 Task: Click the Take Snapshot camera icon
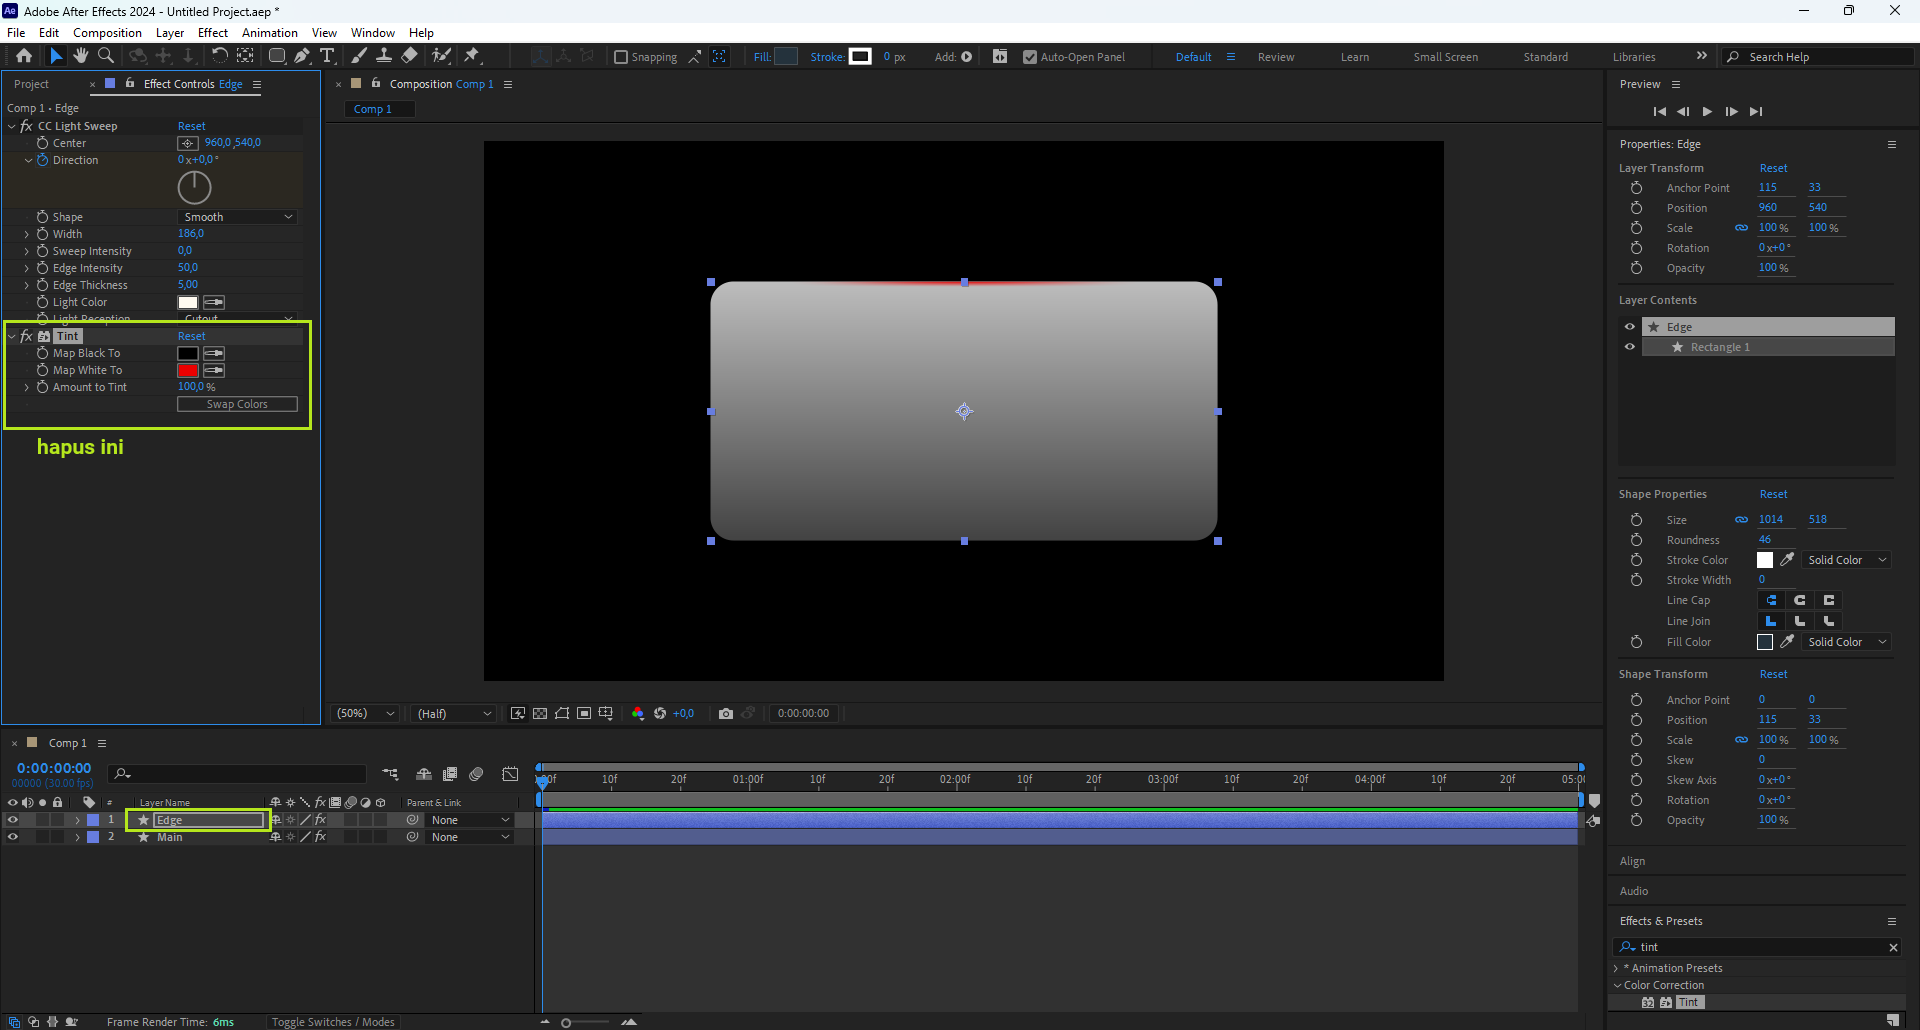click(726, 714)
